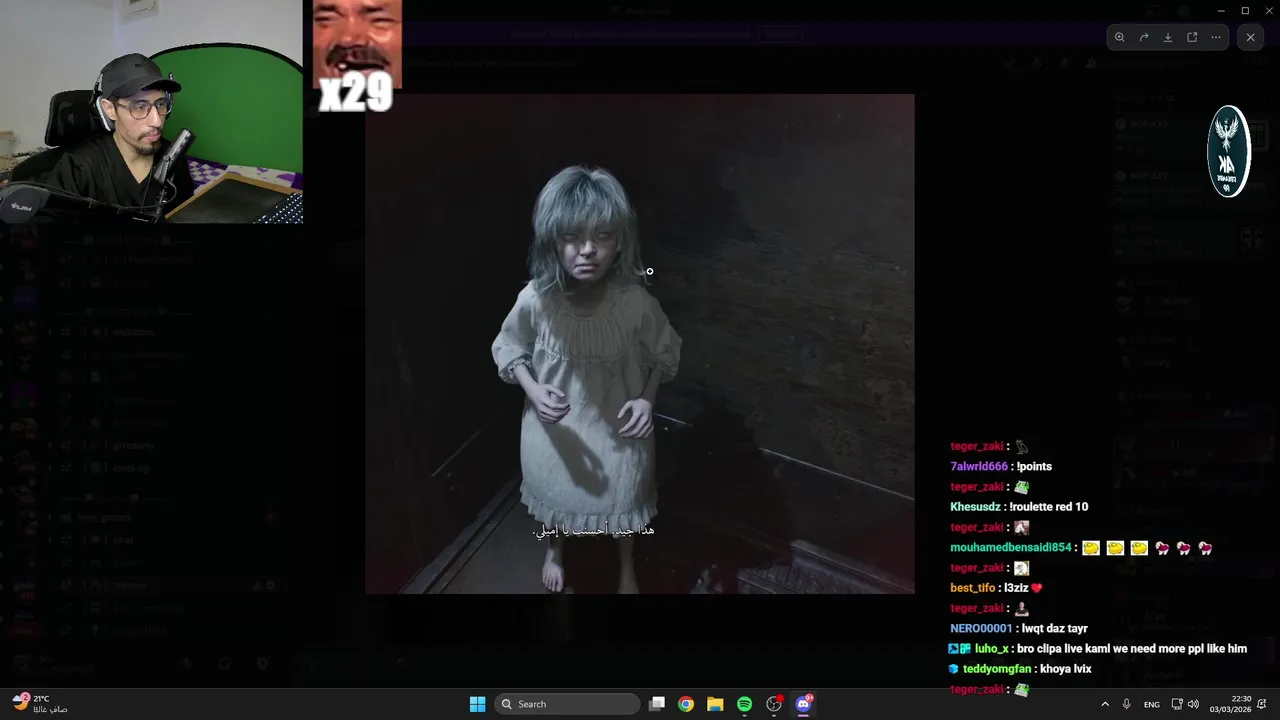Close the image viewer with the round X
This screenshot has height=720, width=1280.
(1250, 37)
